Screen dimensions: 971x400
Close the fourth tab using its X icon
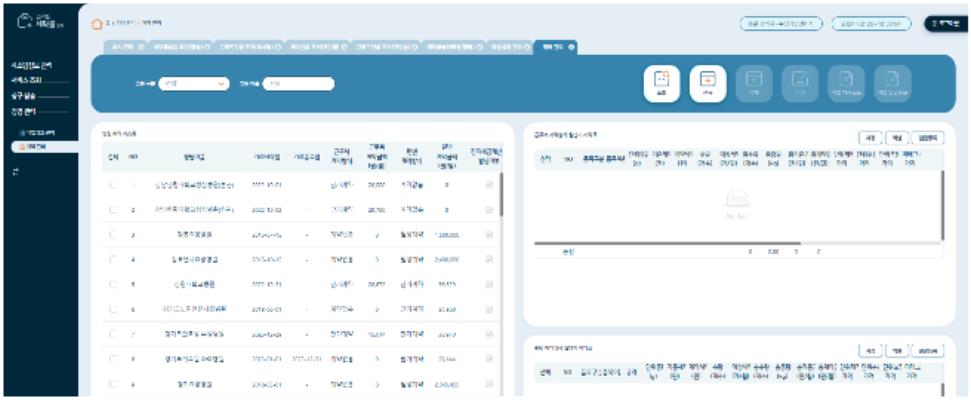[344, 47]
